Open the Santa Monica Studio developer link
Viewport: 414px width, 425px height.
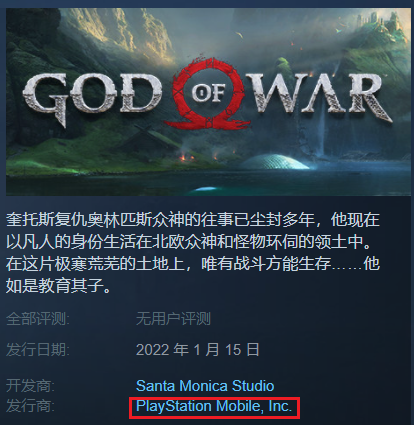pyautogui.click(x=205, y=386)
